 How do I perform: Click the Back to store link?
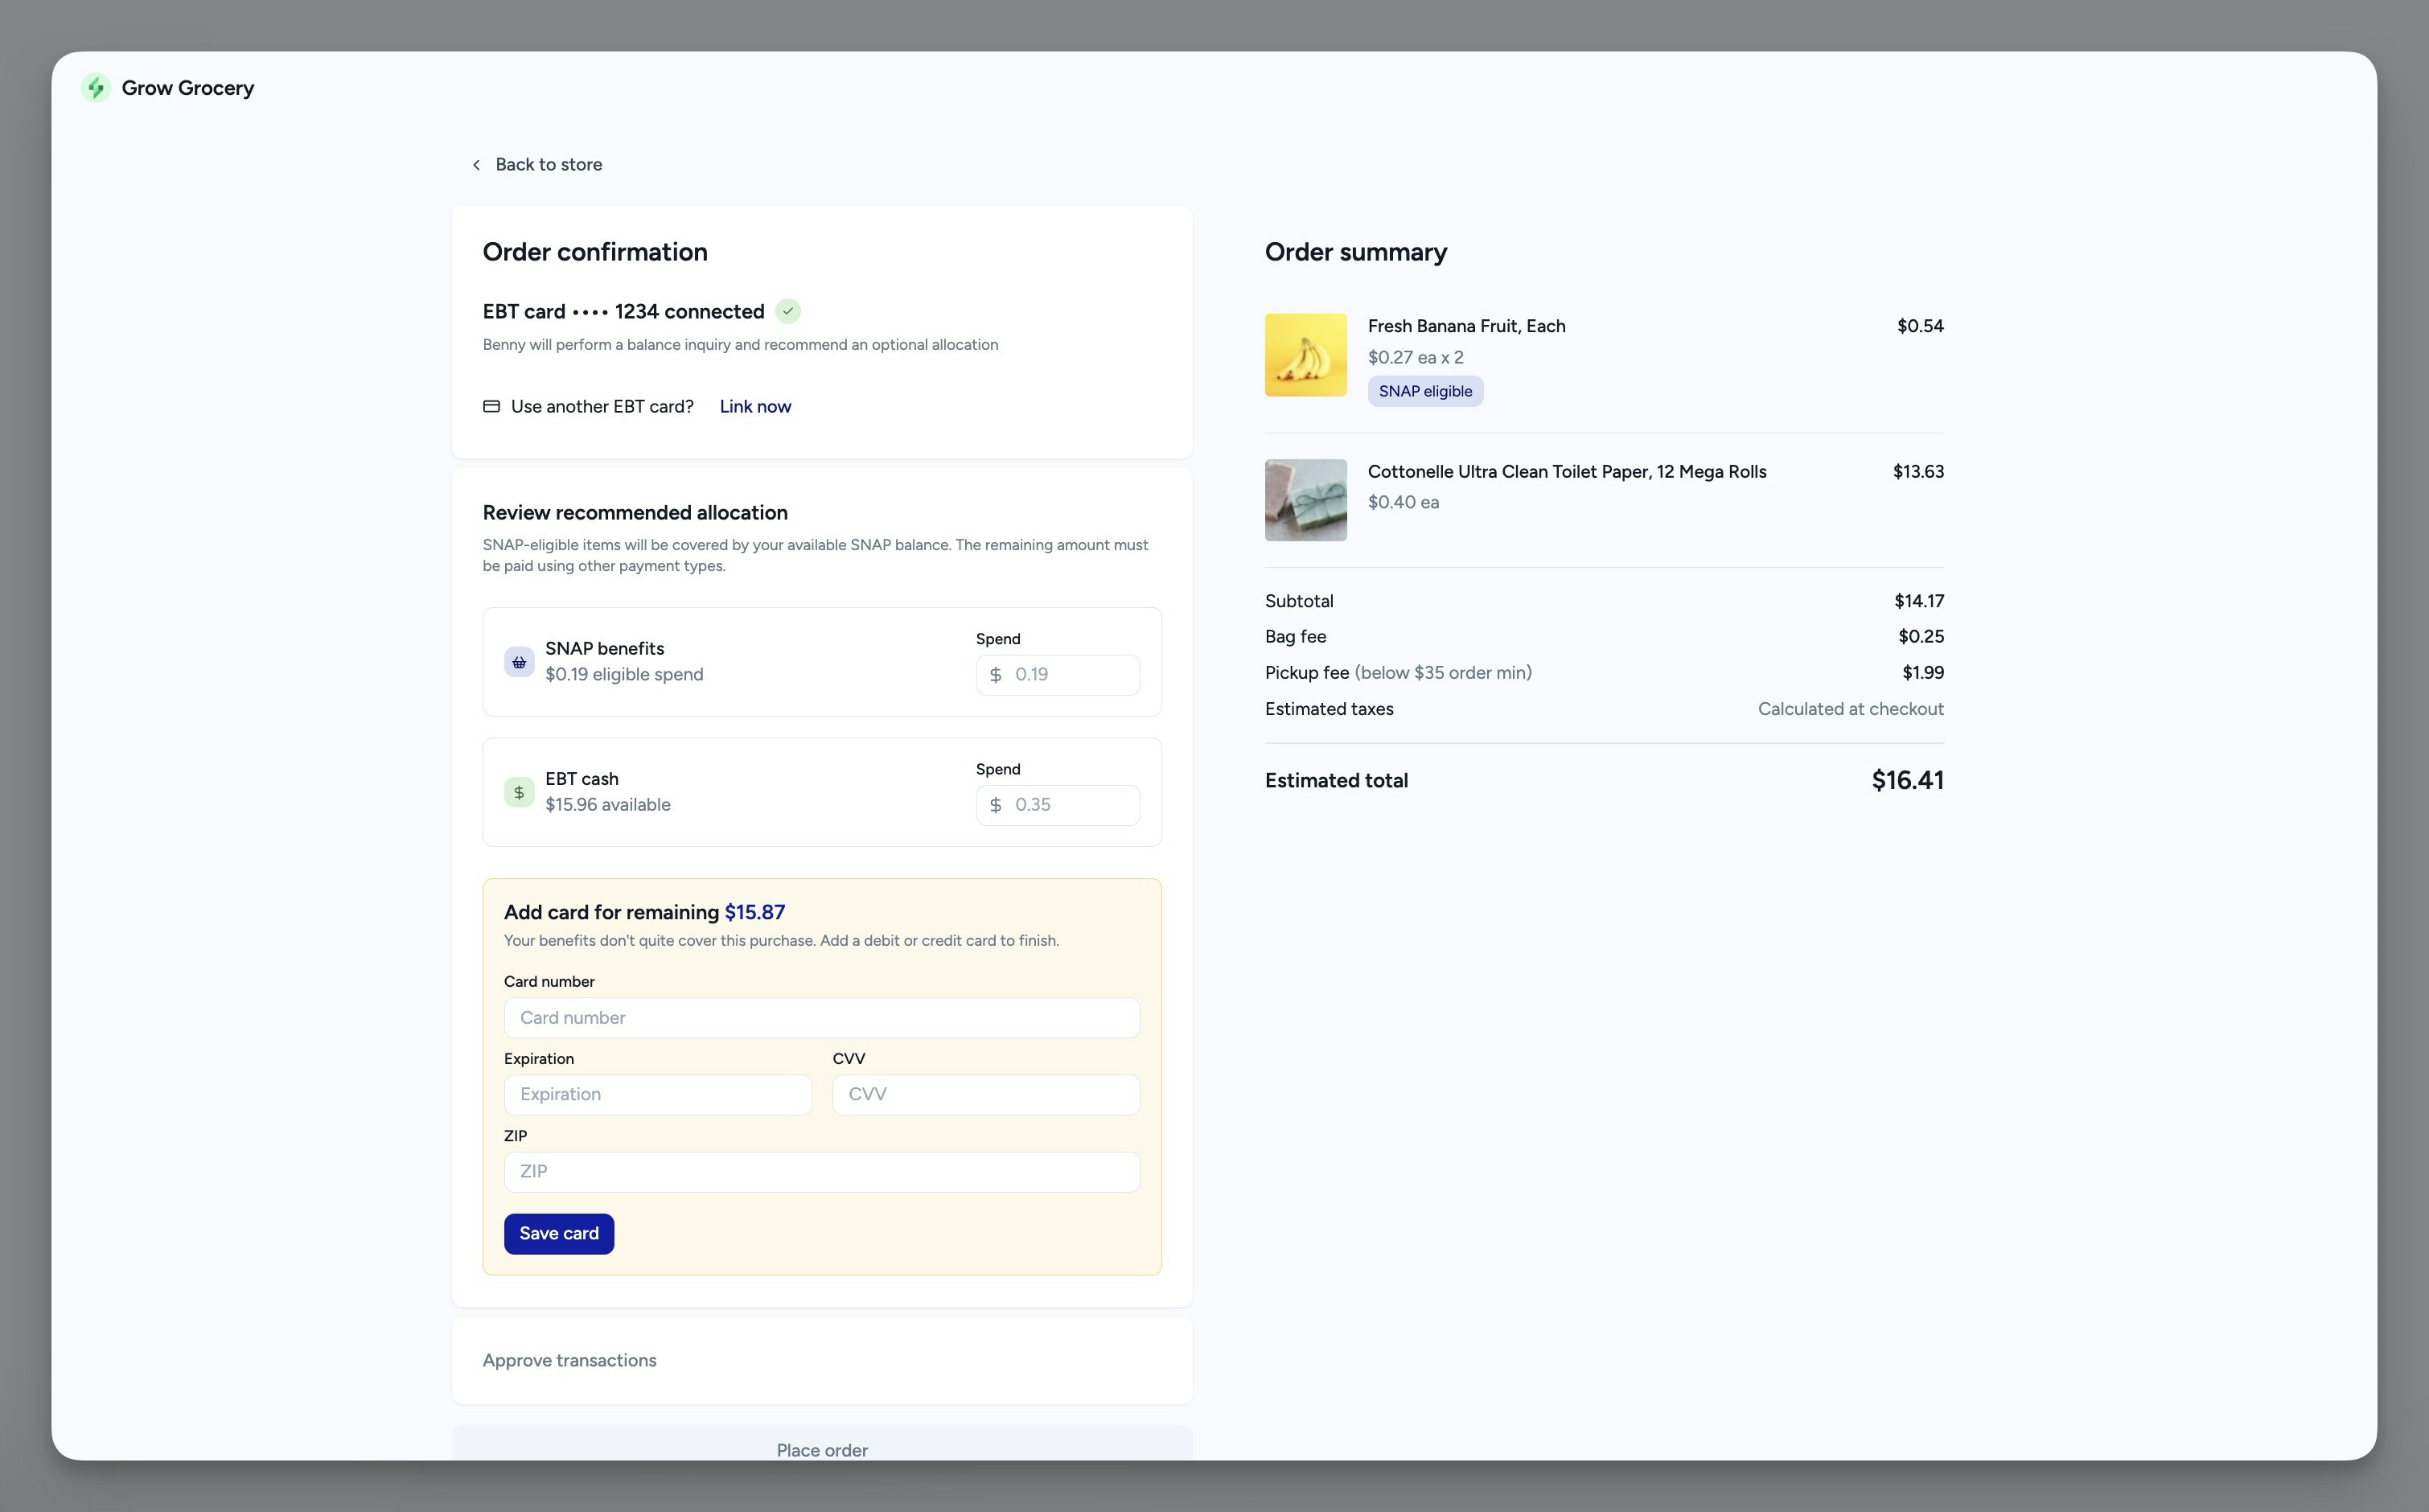pos(548,165)
